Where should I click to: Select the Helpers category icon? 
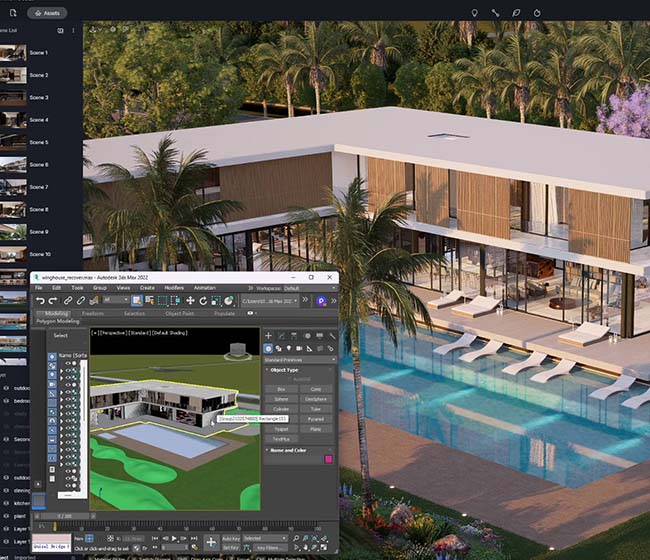click(x=309, y=349)
